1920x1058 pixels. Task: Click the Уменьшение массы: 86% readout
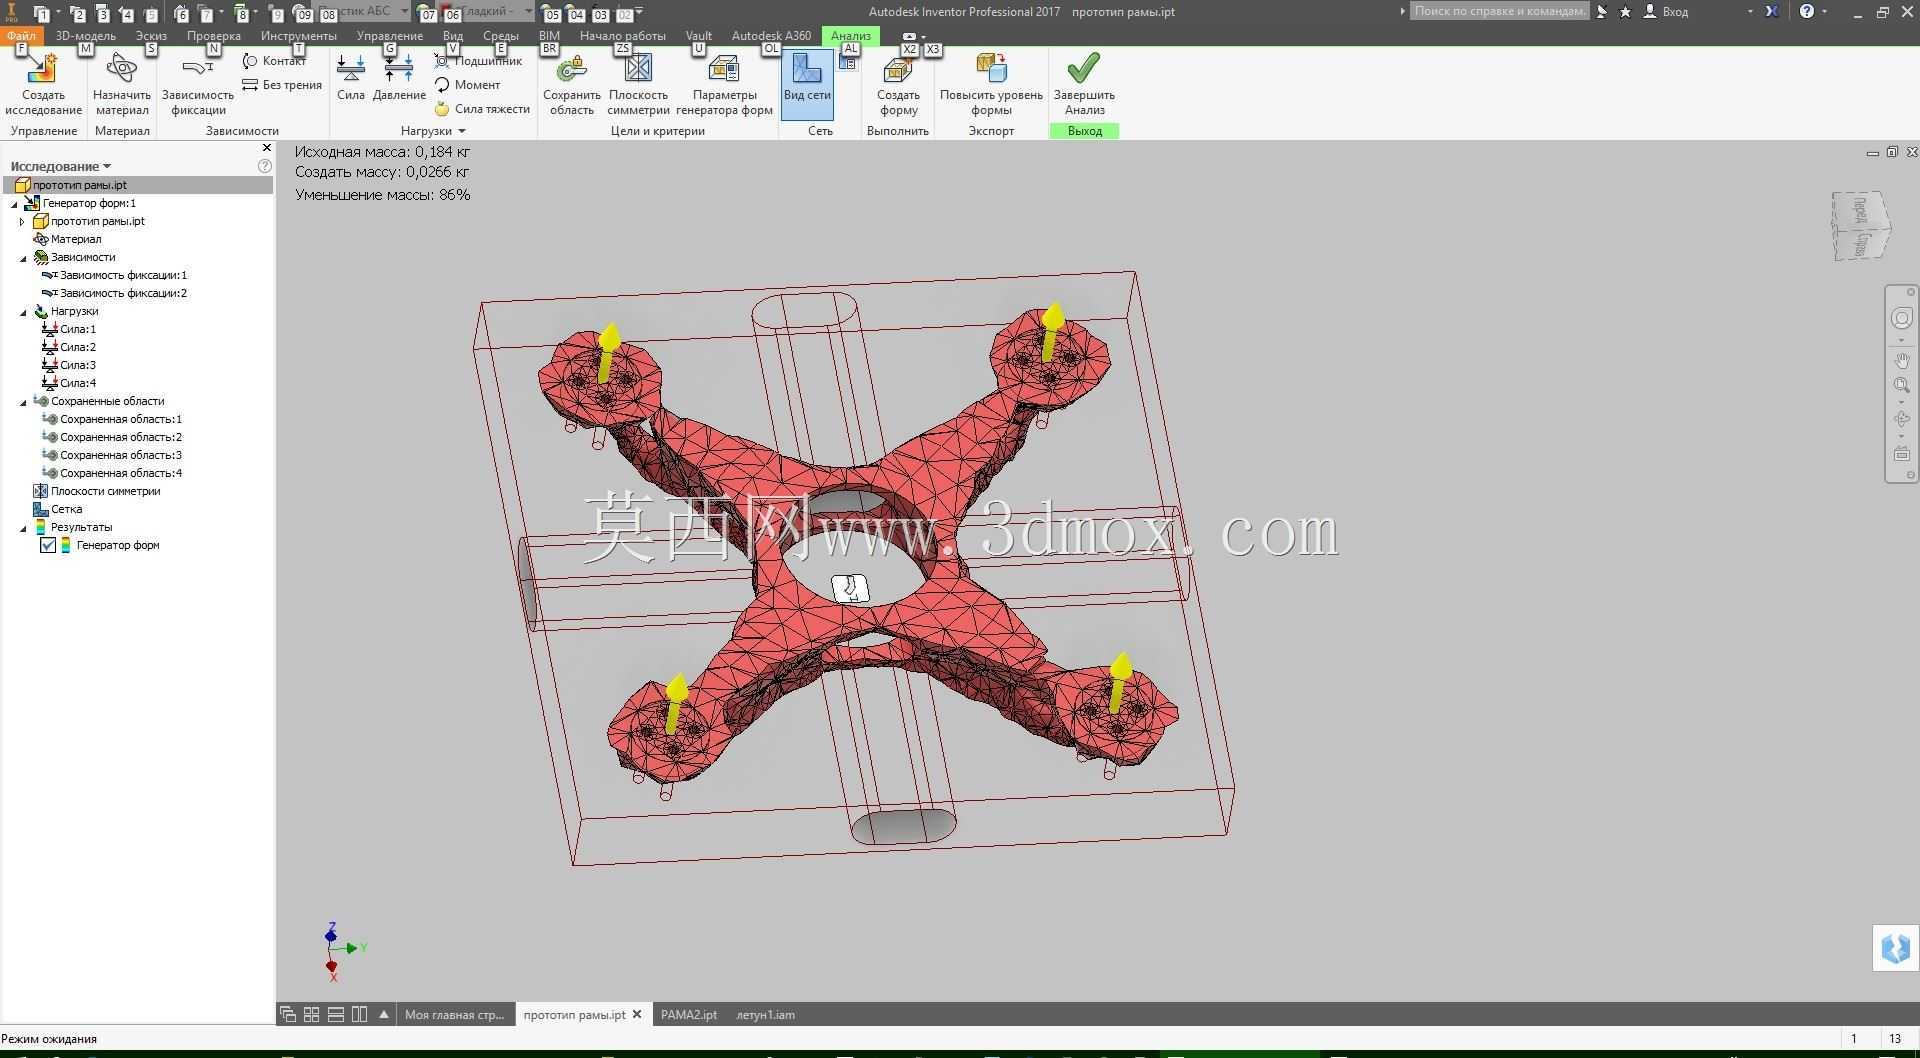point(383,195)
